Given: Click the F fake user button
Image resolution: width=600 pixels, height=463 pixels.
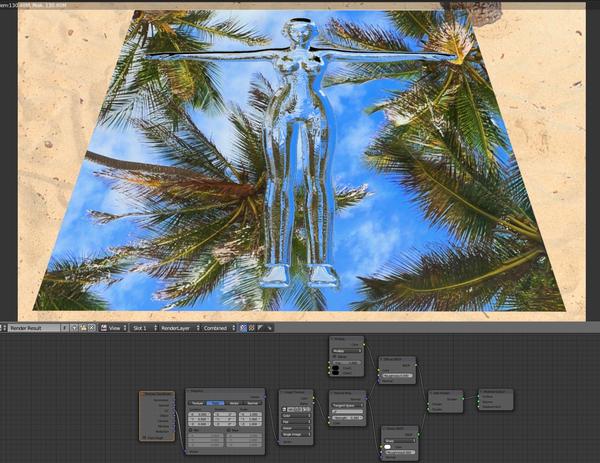Looking at the screenshot, I should [x=65, y=328].
